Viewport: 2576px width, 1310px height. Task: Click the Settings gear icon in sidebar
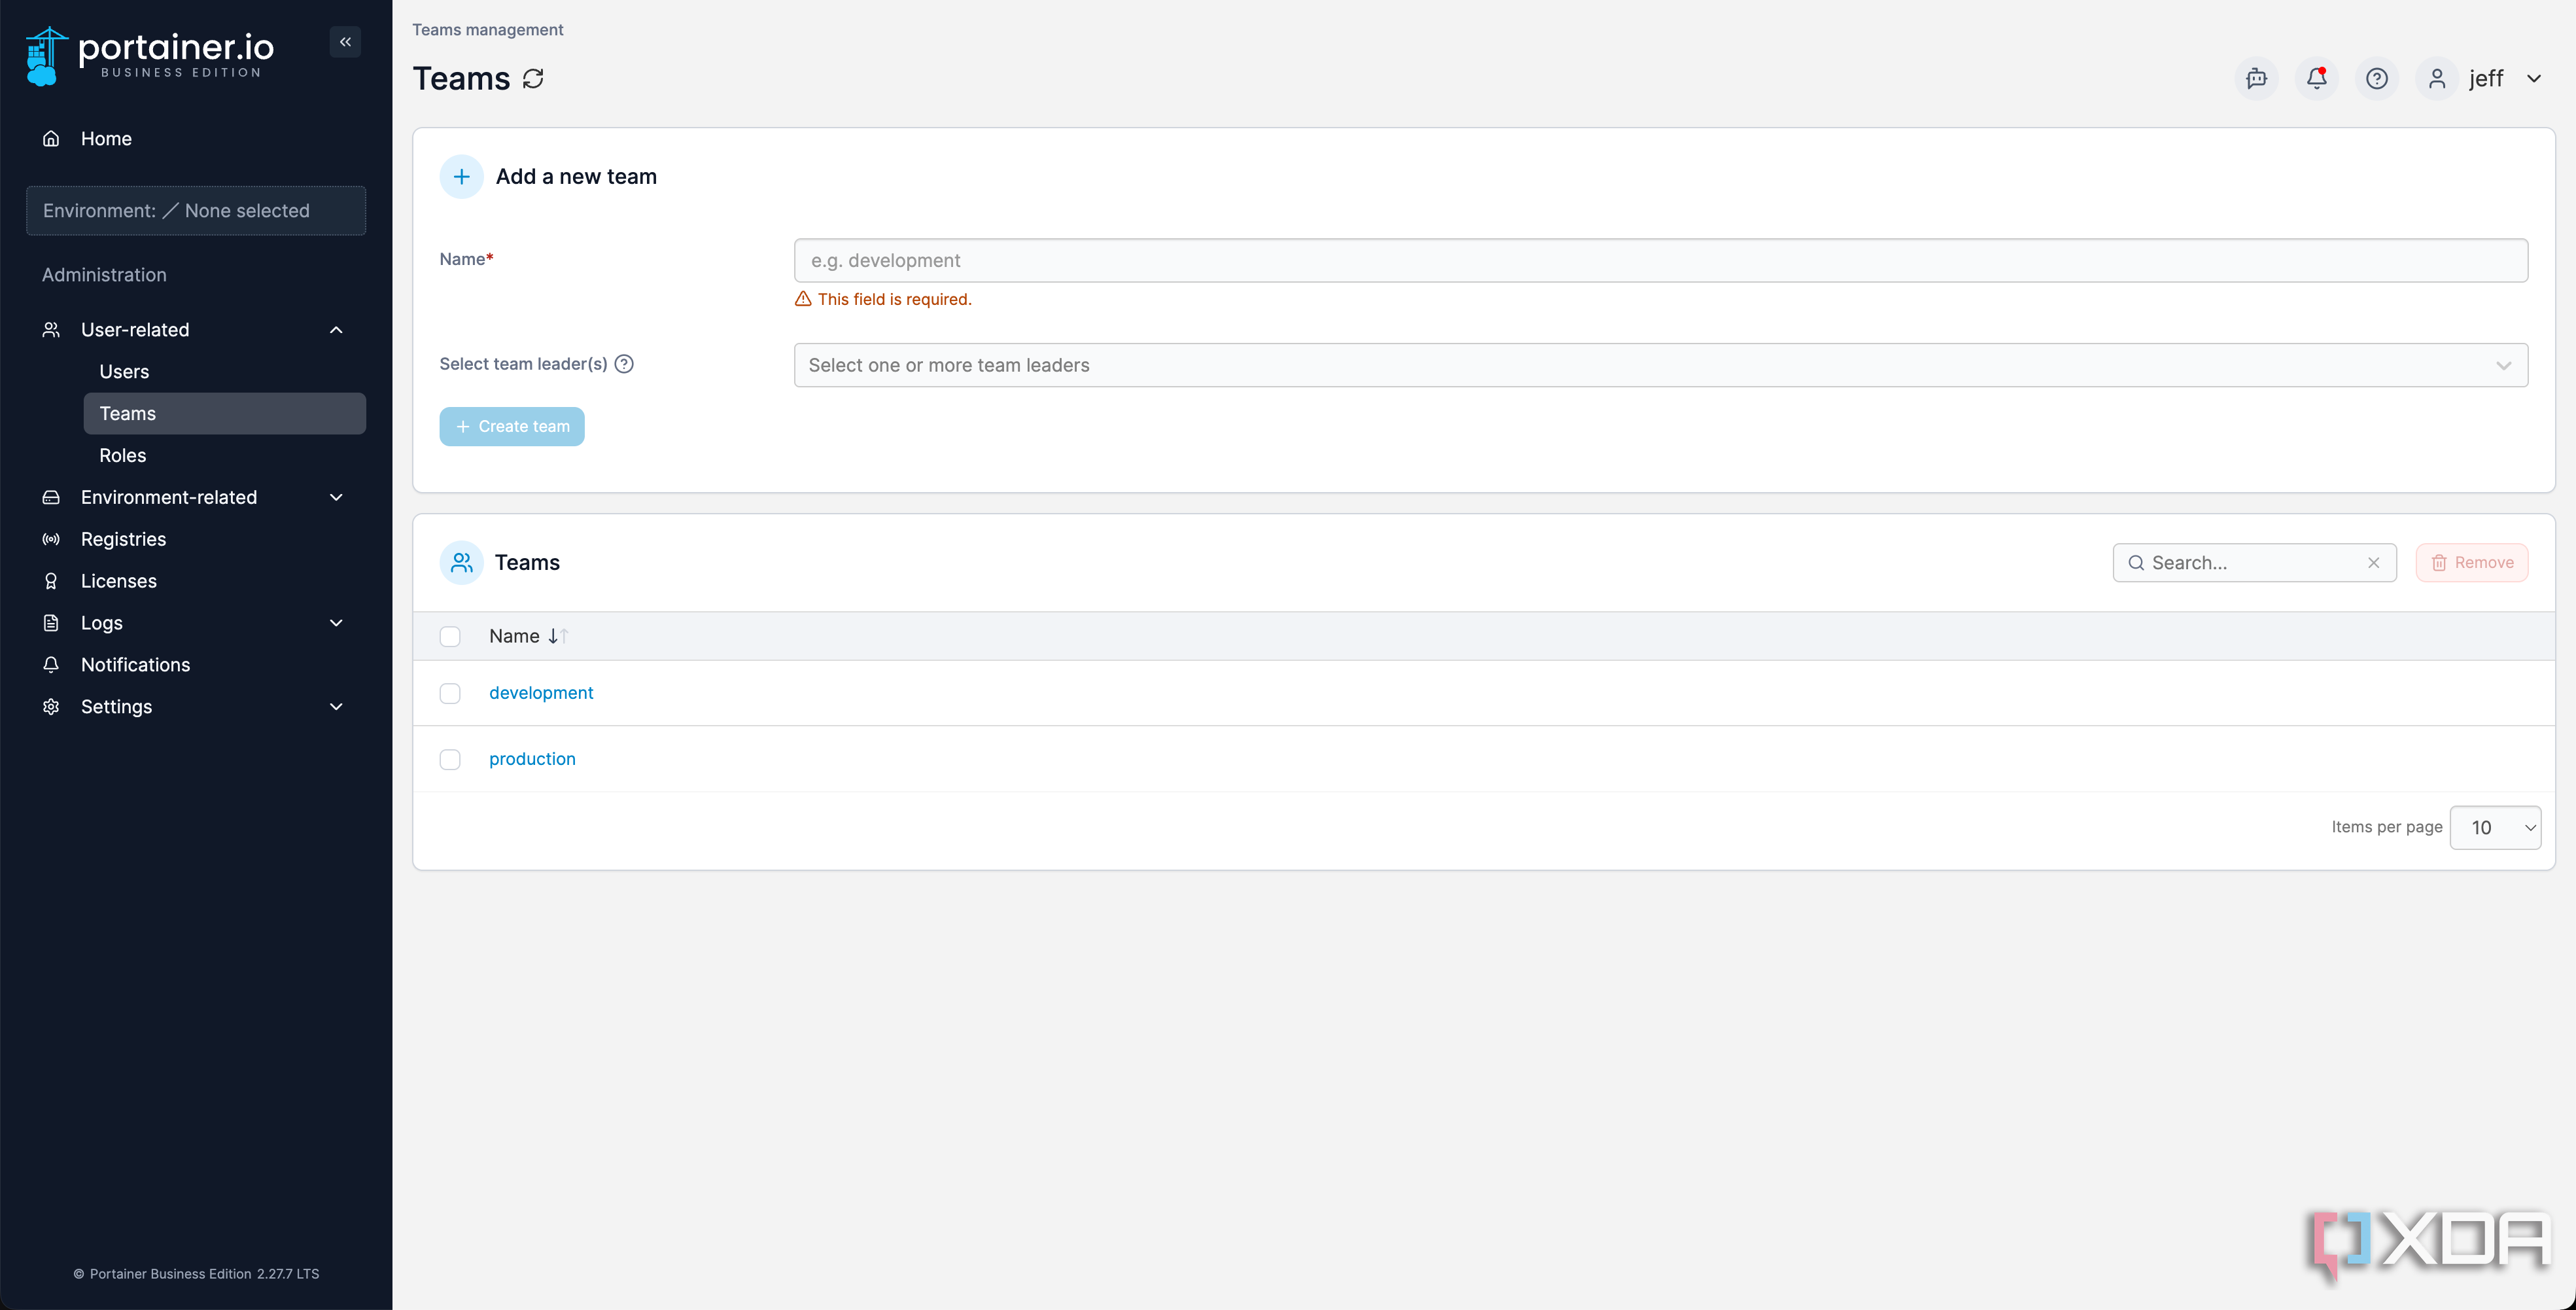pos(51,707)
